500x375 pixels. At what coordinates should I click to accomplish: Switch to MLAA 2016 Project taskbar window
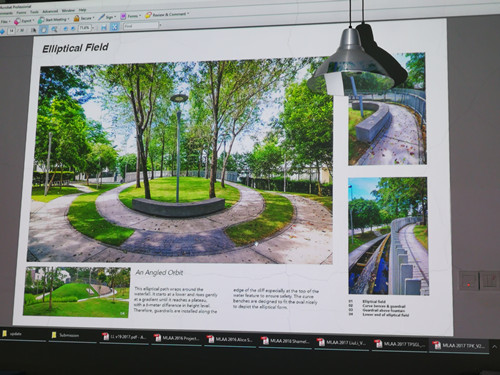click(177, 338)
